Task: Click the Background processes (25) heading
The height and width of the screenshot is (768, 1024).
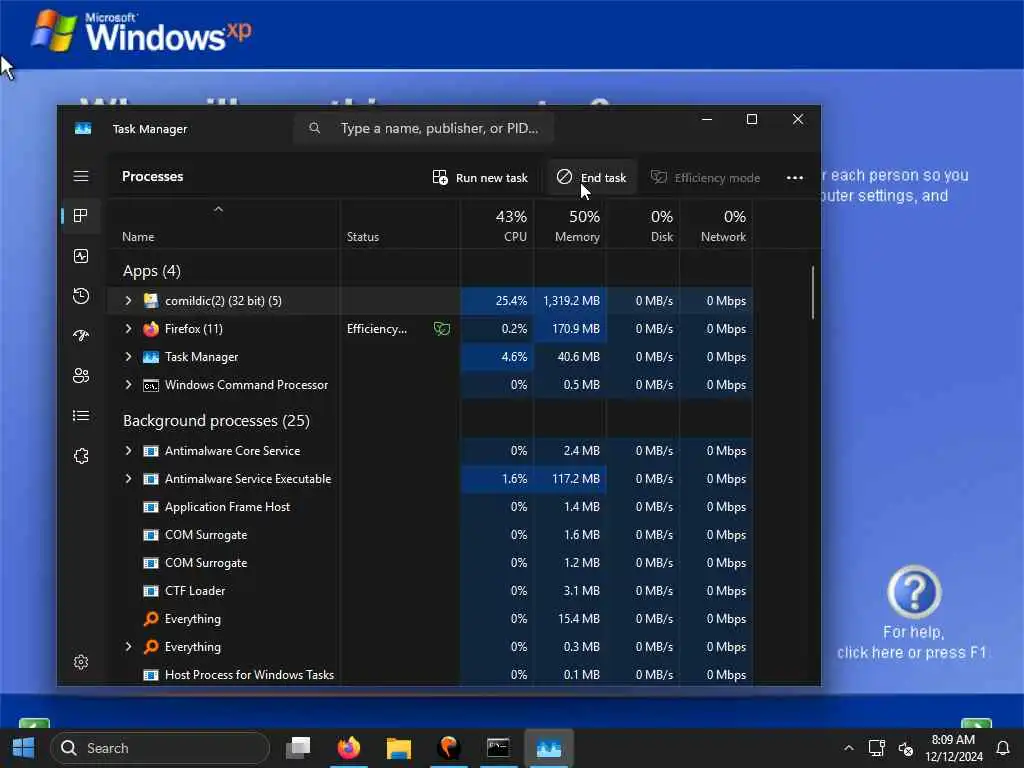Action: 216,421
